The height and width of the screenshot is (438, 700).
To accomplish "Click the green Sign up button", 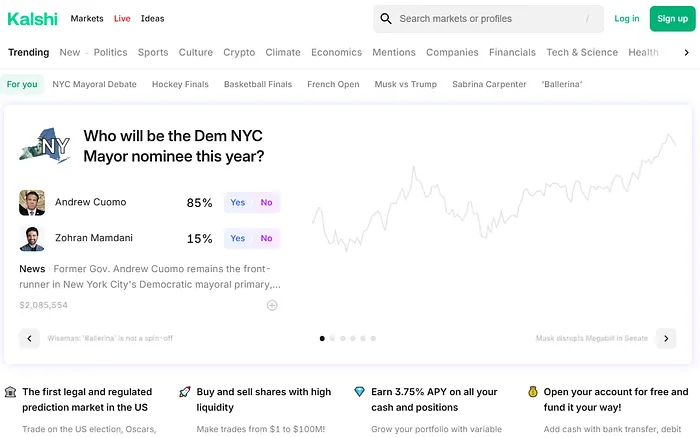I will pyautogui.click(x=672, y=18).
